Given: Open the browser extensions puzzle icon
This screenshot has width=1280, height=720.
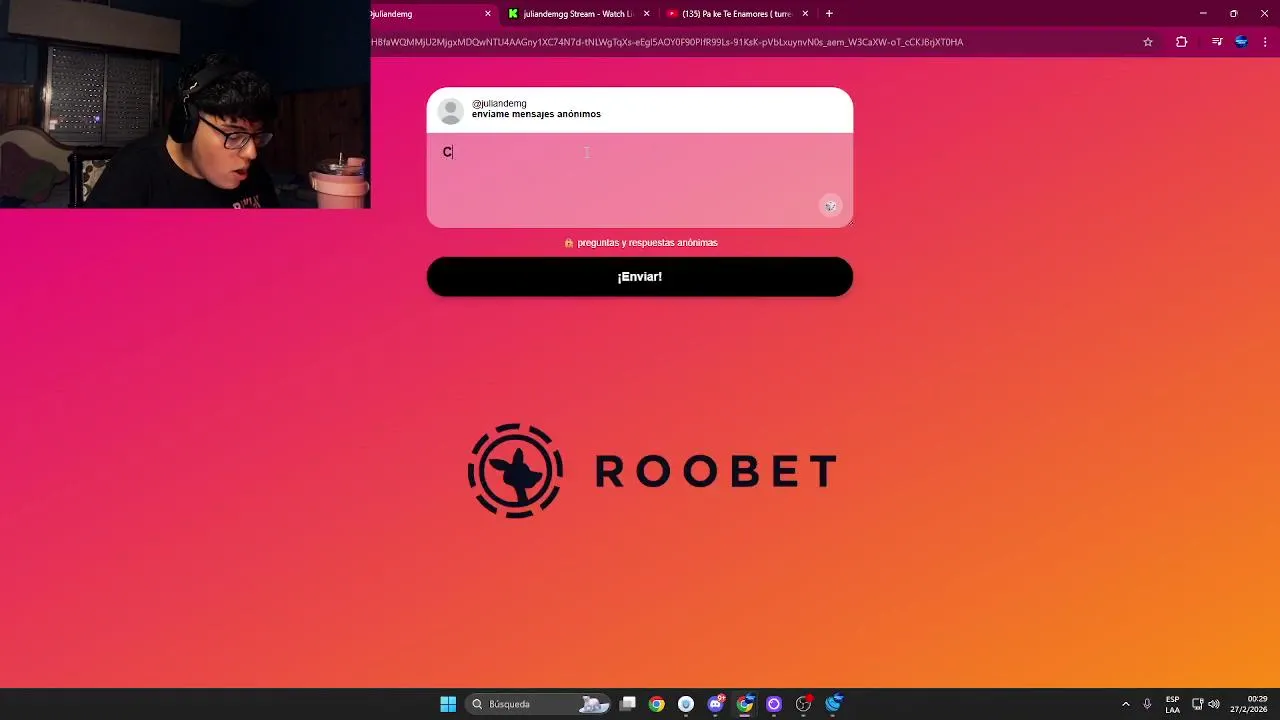Looking at the screenshot, I should (1182, 42).
